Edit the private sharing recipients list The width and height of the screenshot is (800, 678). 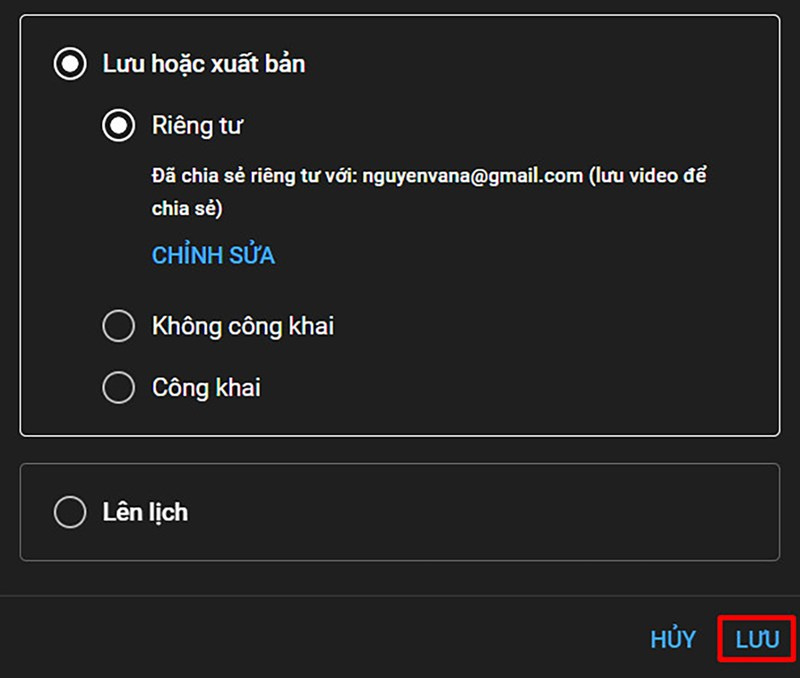pyautogui.click(x=213, y=255)
